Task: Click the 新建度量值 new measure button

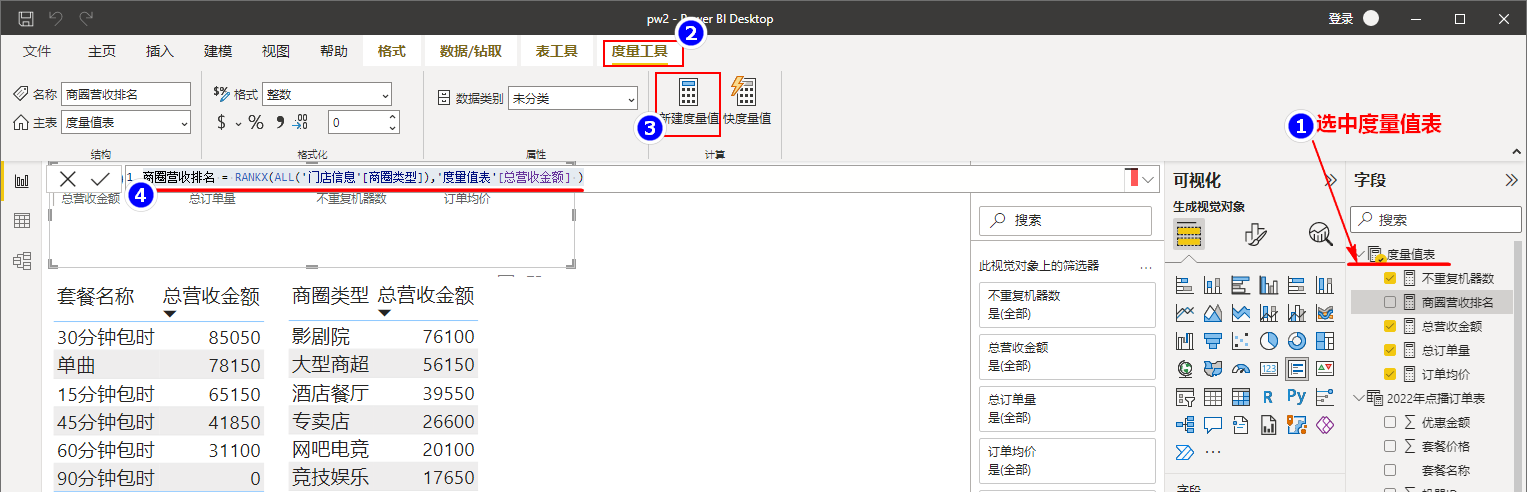Action: (688, 103)
